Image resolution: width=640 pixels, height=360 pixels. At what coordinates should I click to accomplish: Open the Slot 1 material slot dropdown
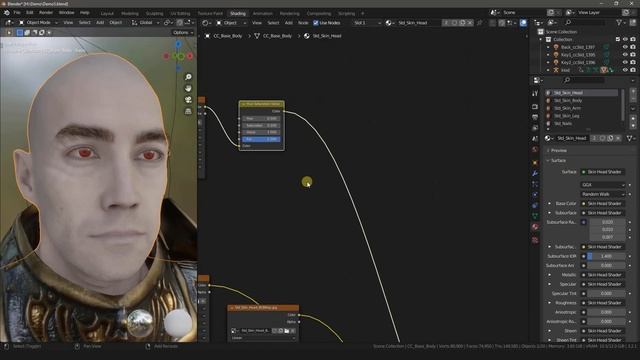click(367, 23)
